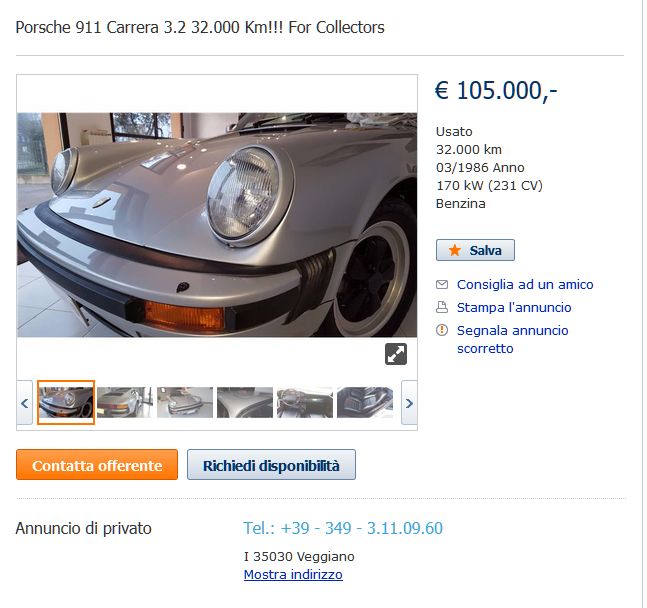This screenshot has height=608, width=647.
Task: Click the Richiedi disponibilità button
Action: click(273, 467)
